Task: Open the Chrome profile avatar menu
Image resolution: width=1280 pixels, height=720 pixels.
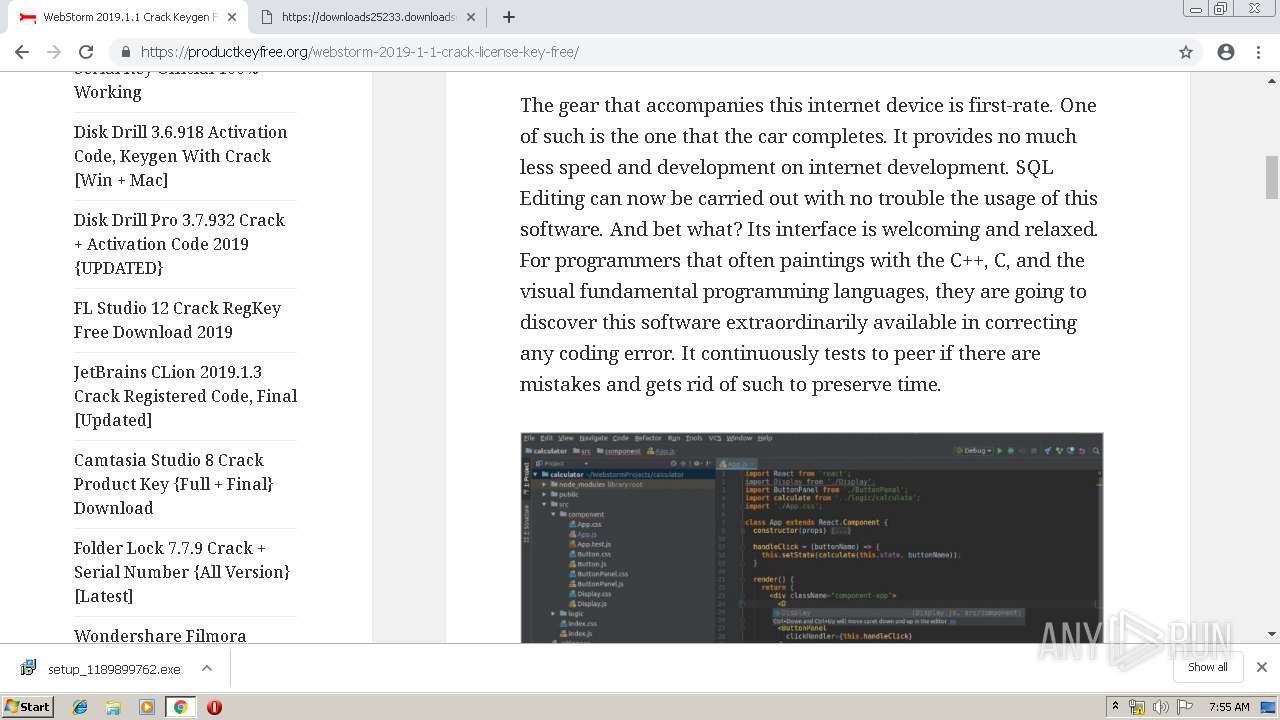Action: pyautogui.click(x=1226, y=52)
